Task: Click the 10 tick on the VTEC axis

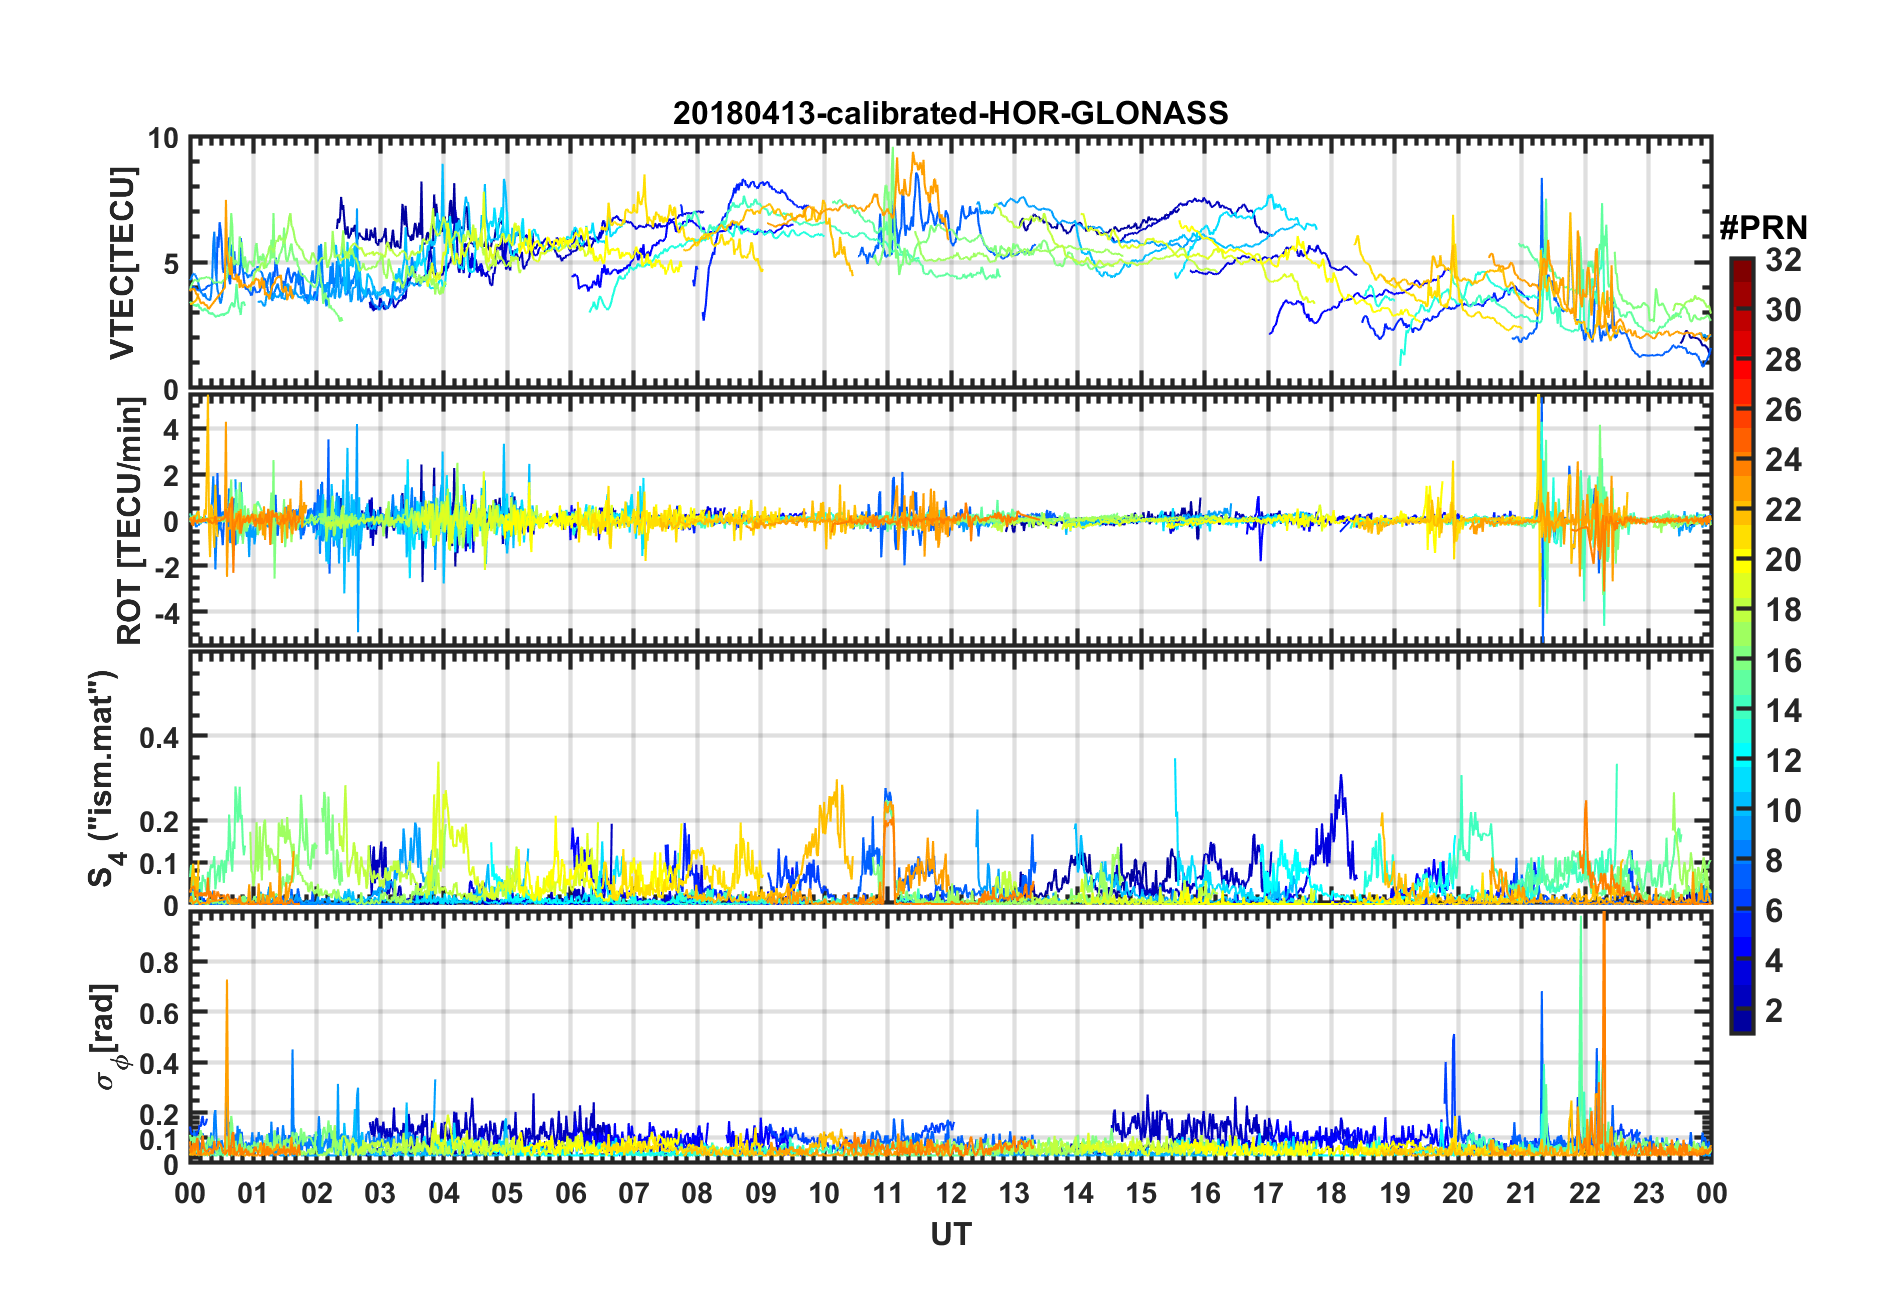Action: tap(163, 139)
